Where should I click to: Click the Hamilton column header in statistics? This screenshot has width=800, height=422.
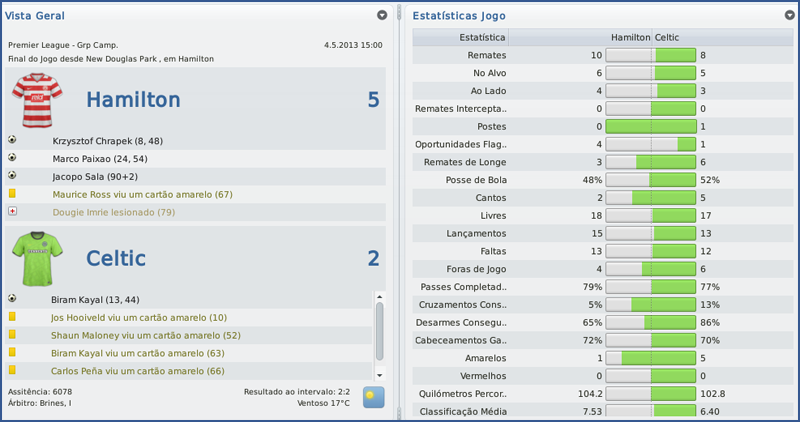[x=629, y=37]
